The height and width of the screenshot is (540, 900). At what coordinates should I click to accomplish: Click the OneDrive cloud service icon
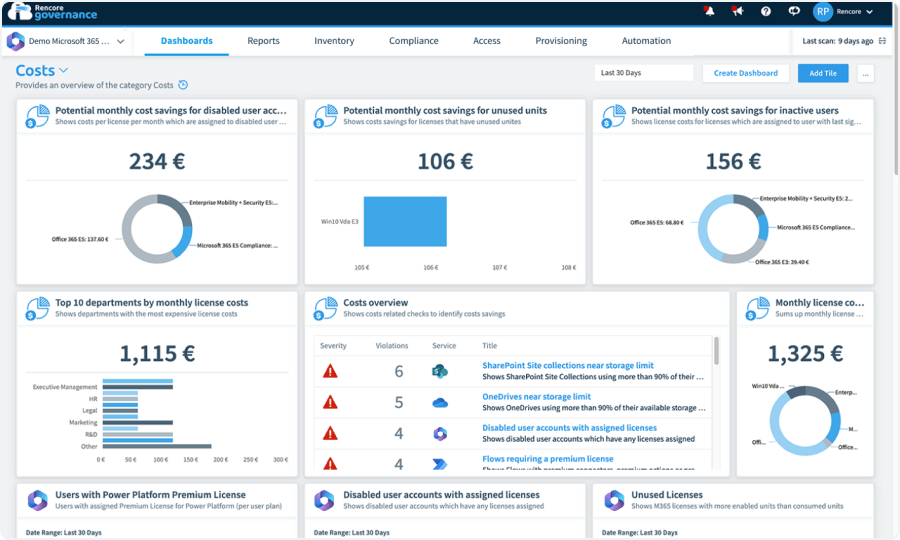[440, 402]
